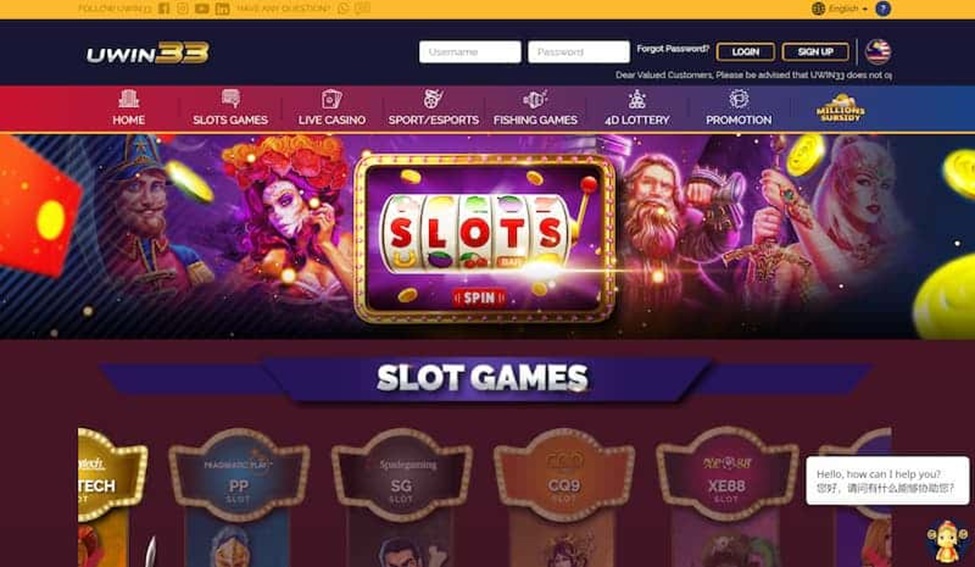Focus the Username input field

tap(470, 52)
